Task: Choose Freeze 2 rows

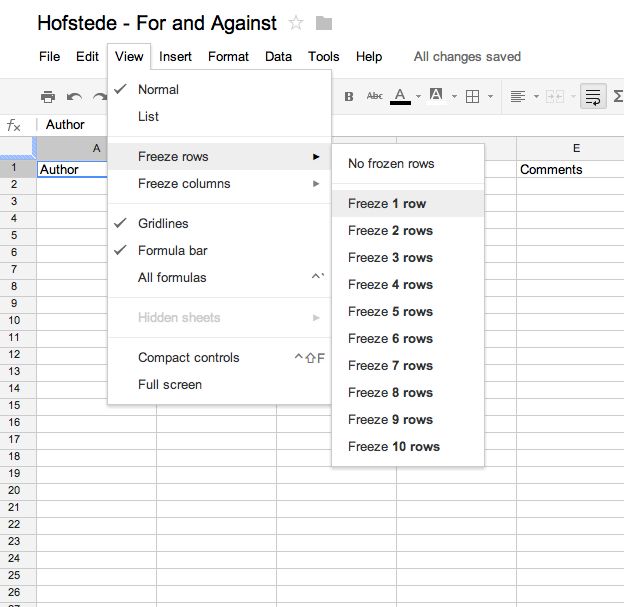Action: point(408,231)
